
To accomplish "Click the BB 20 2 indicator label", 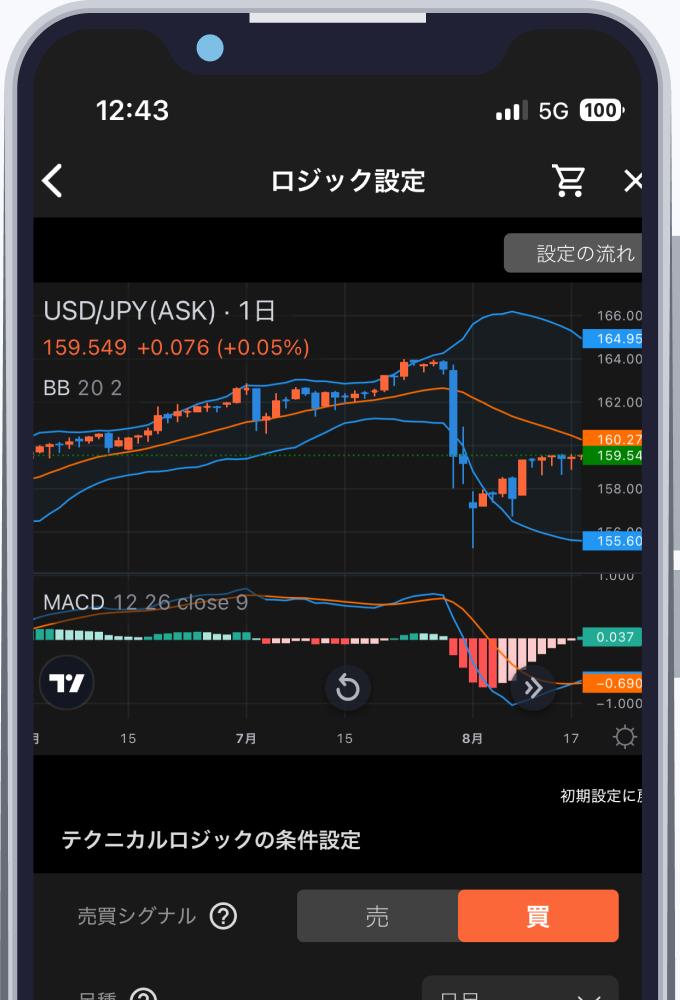I will coord(82,388).
